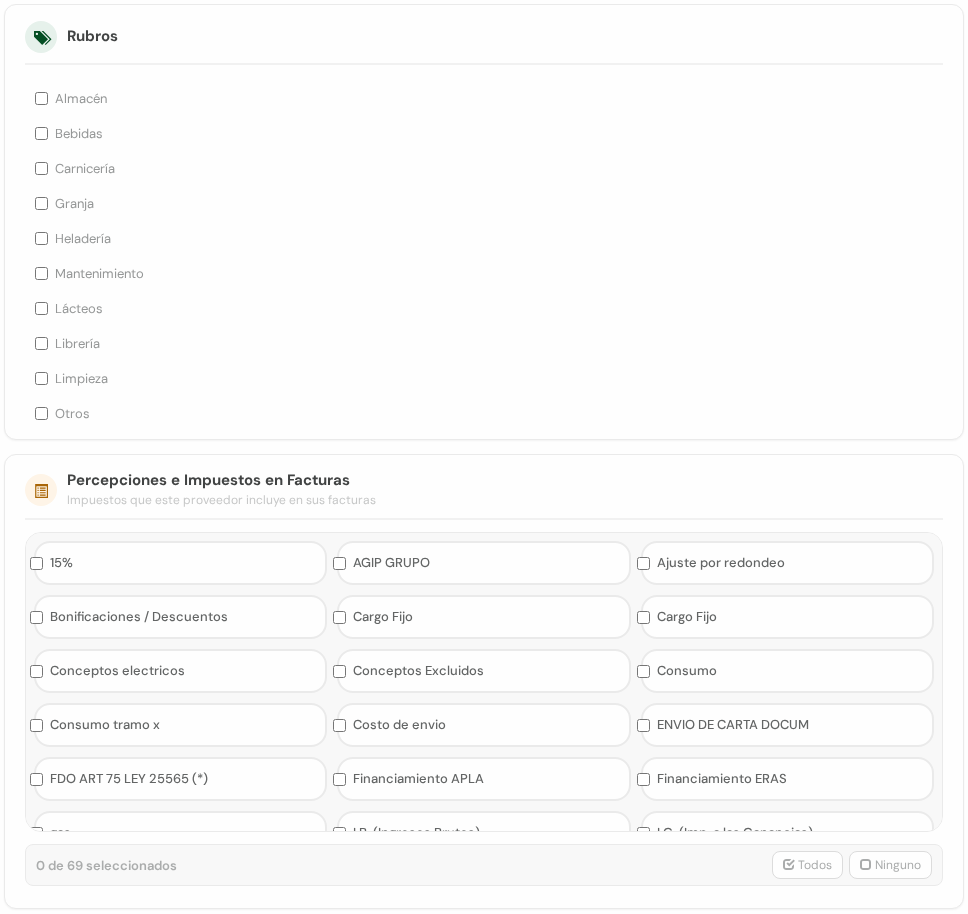Viewport: 968px width, 914px height.
Task: Select the Granja checkbox
Action: pos(41,204)
